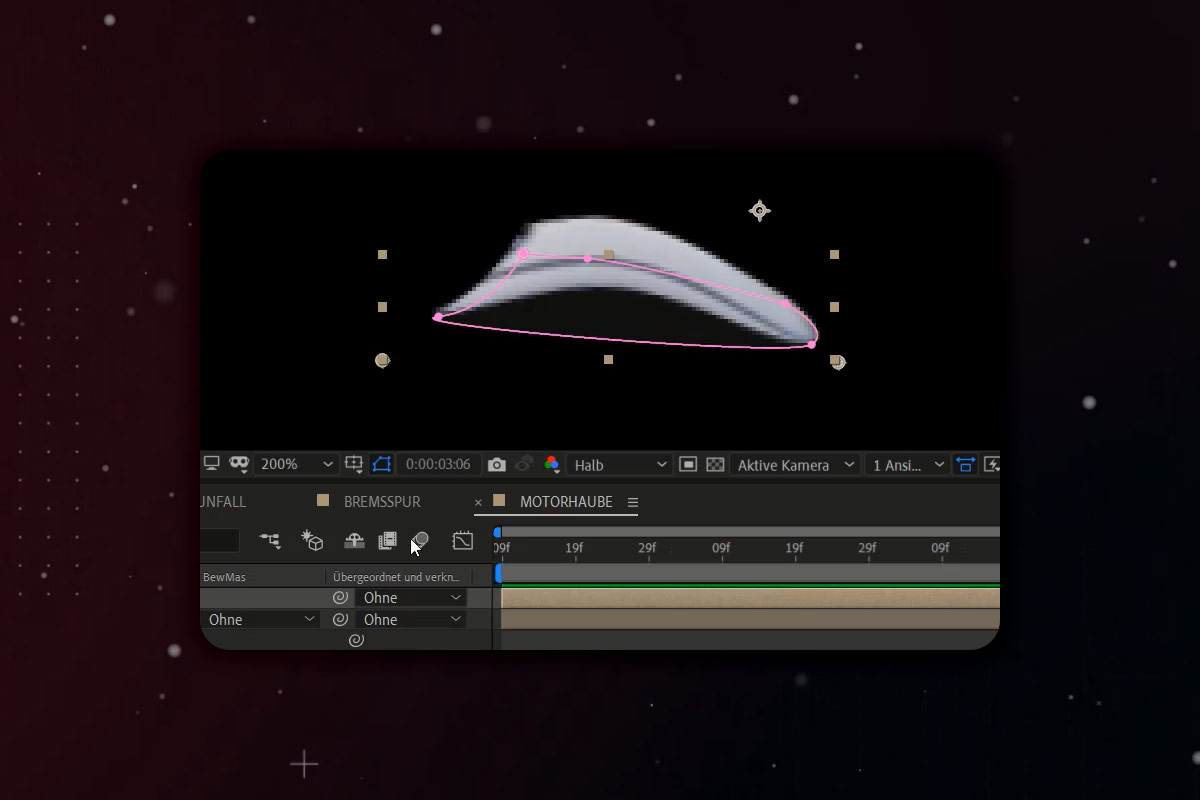1200x800 pixels.
Task: Click the always preview monitor icon
Action: tap(211, 464)
